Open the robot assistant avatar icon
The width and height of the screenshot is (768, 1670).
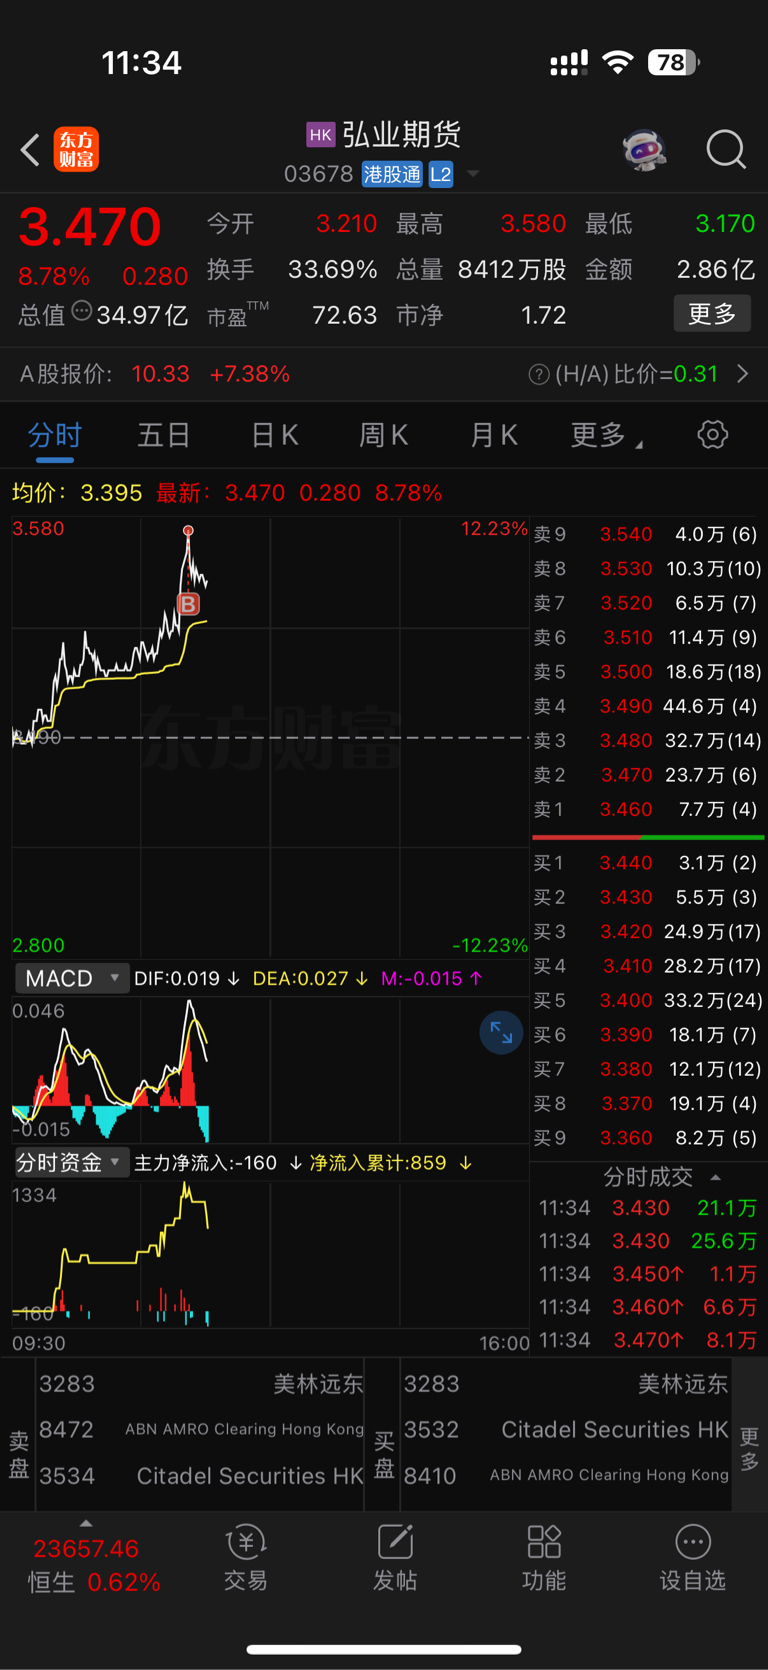point(644,150)
